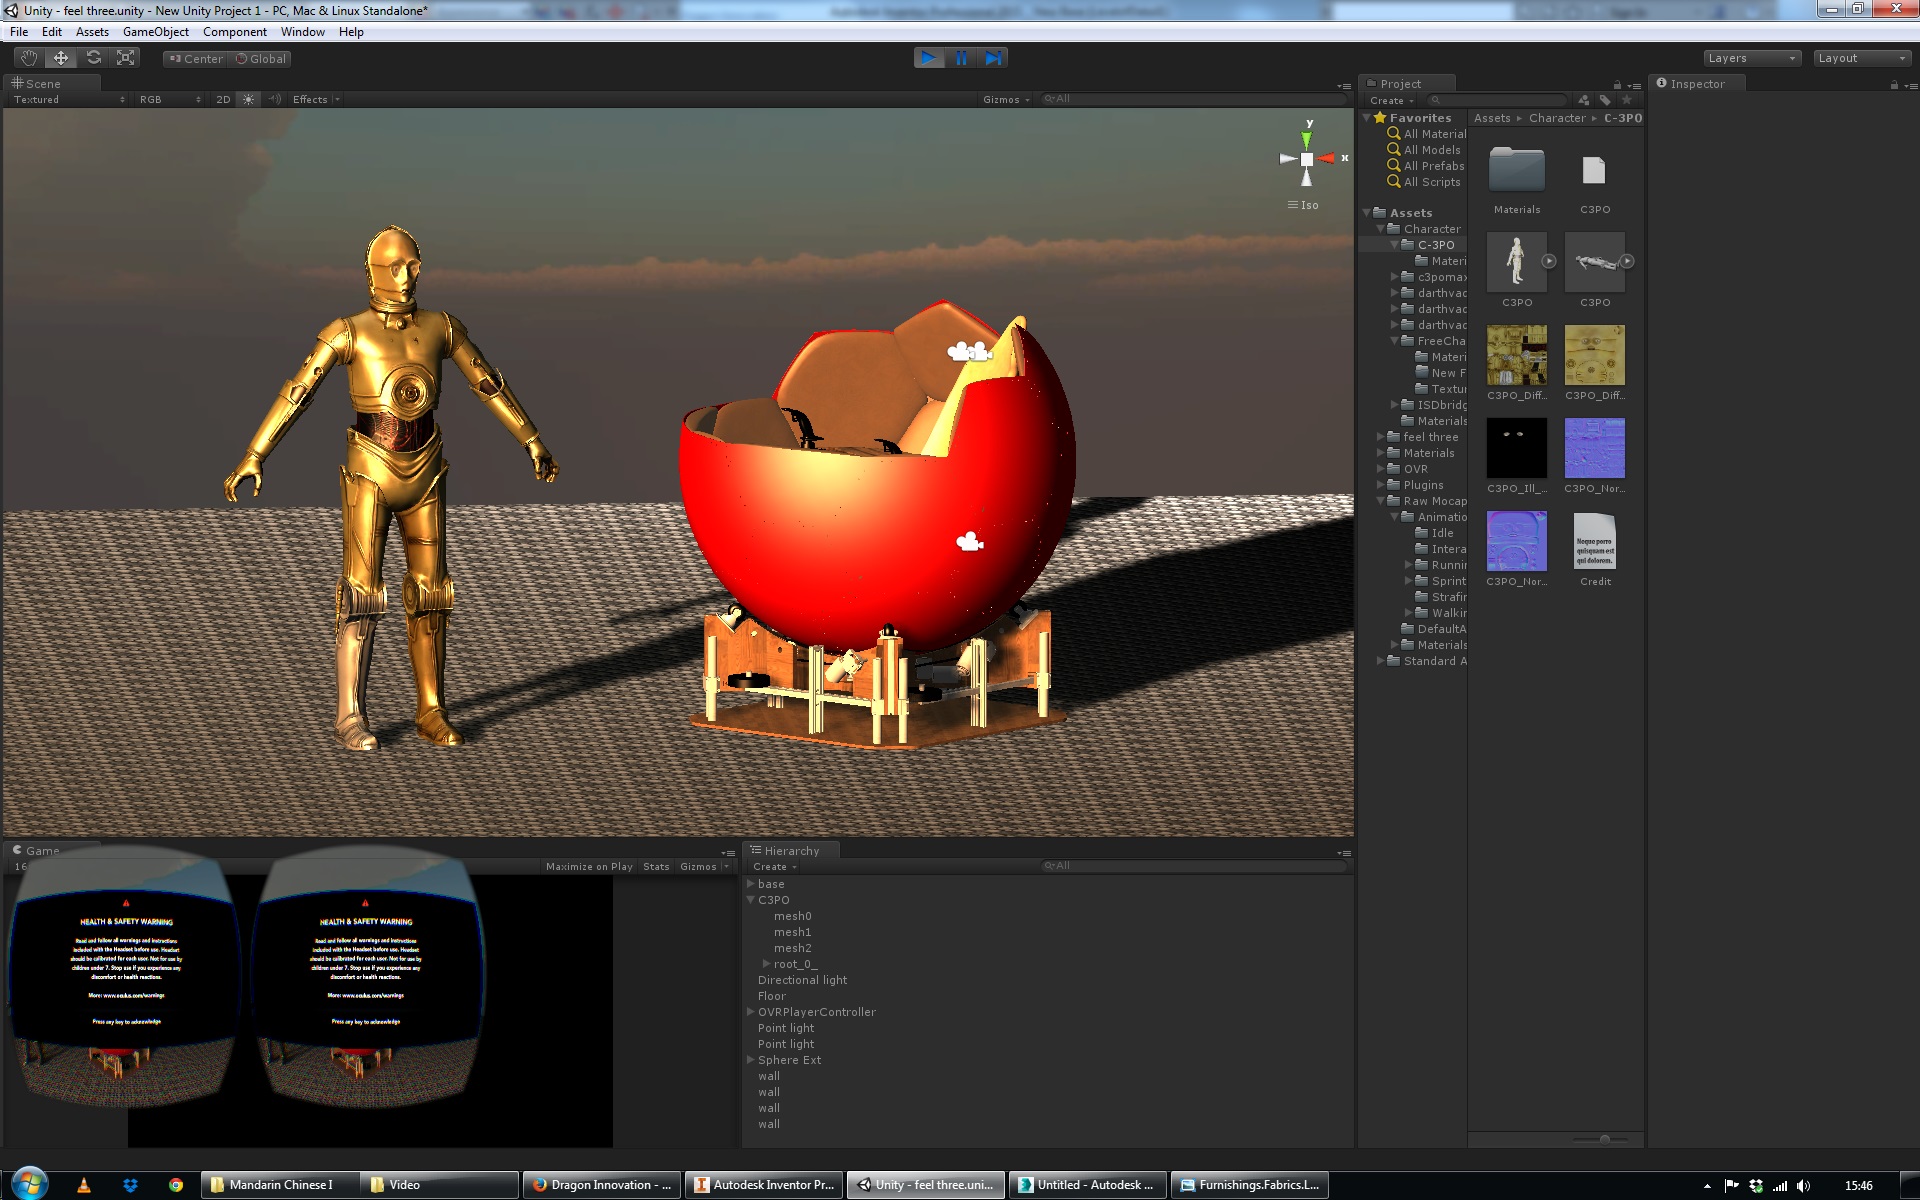Expand Sphere Ext in Hierarchy

pyautogui.click(x=750, y=1060)
